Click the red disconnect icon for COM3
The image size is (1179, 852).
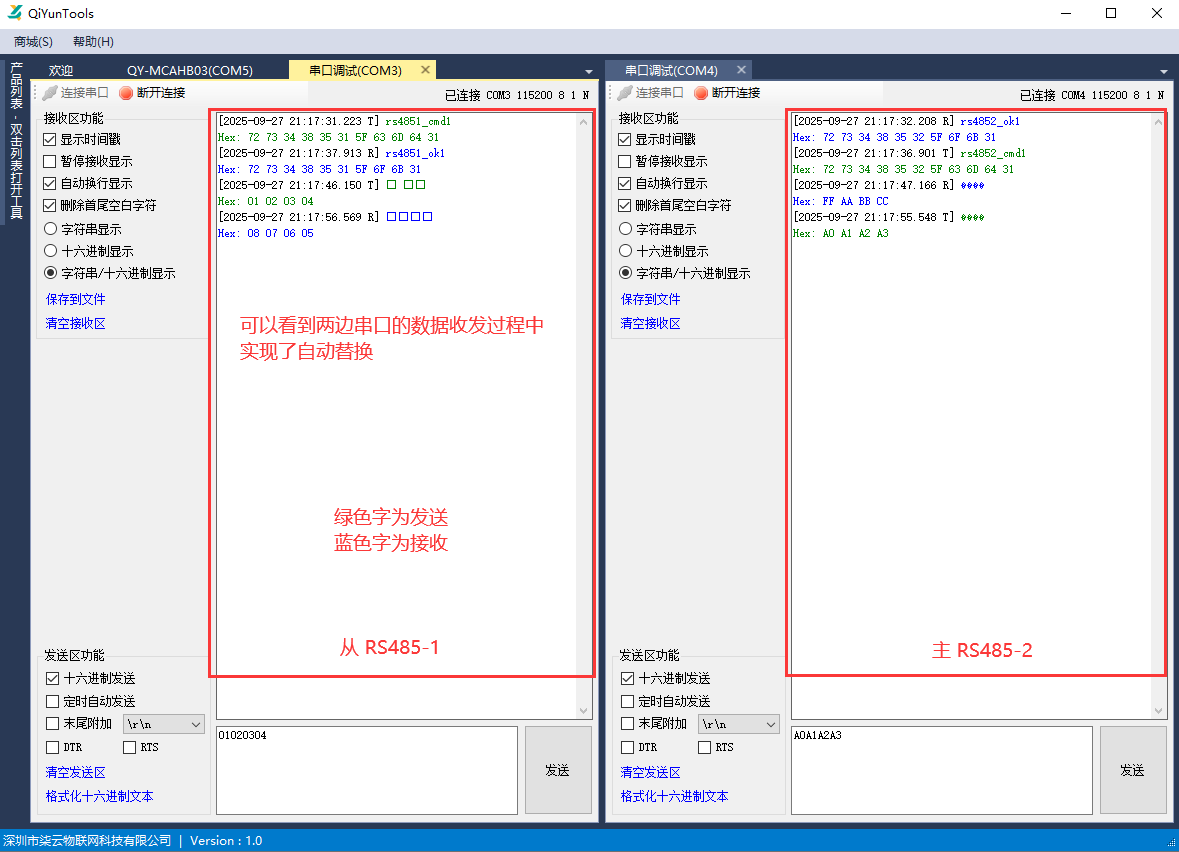(126, 93)
